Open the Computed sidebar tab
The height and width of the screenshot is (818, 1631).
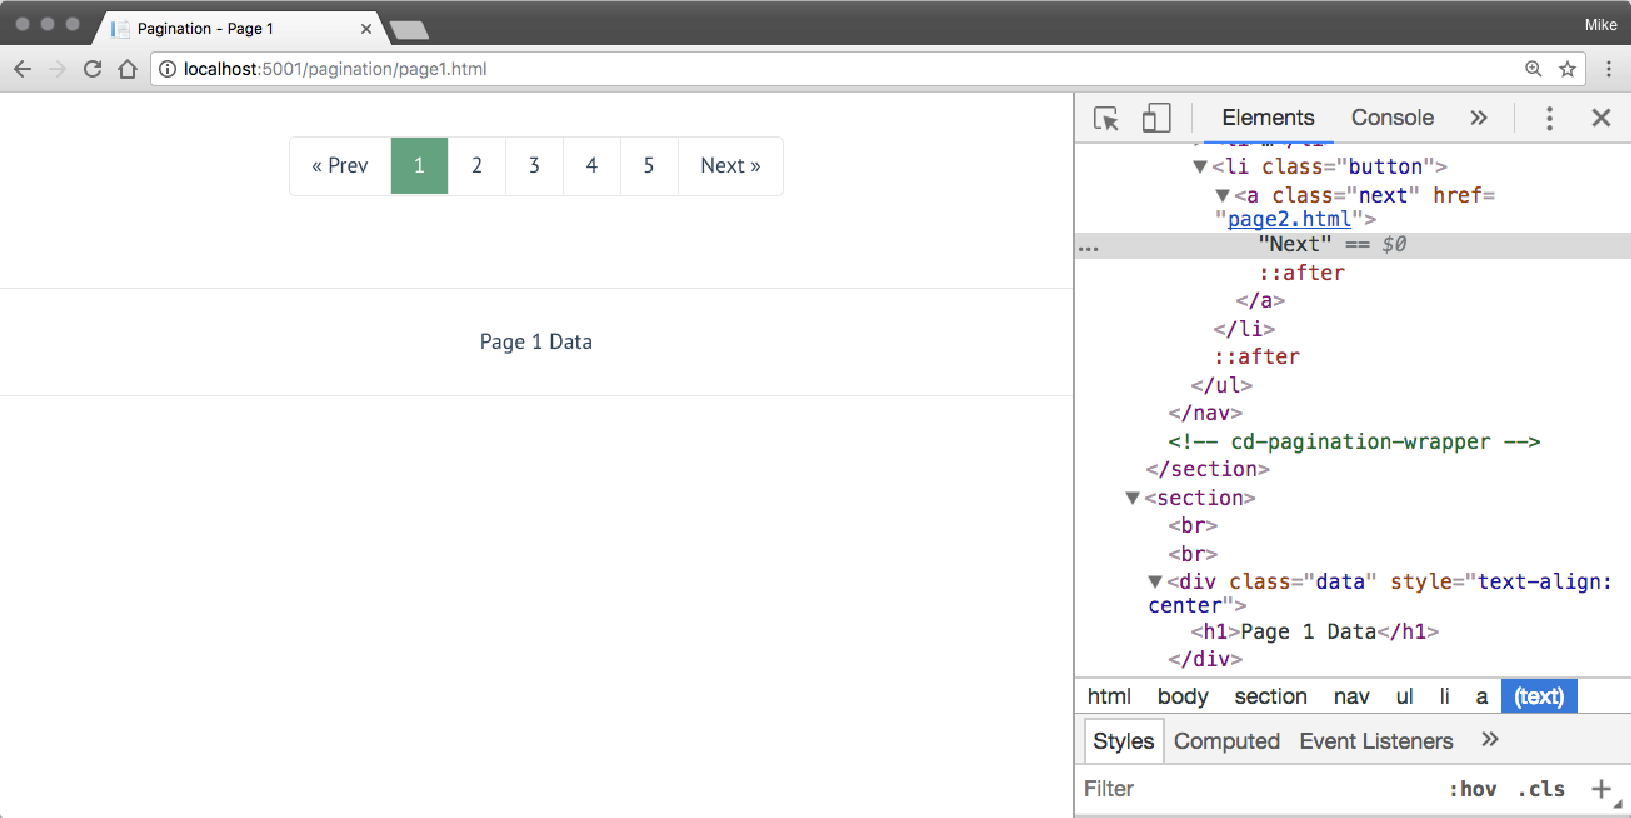click(1226, 741)
